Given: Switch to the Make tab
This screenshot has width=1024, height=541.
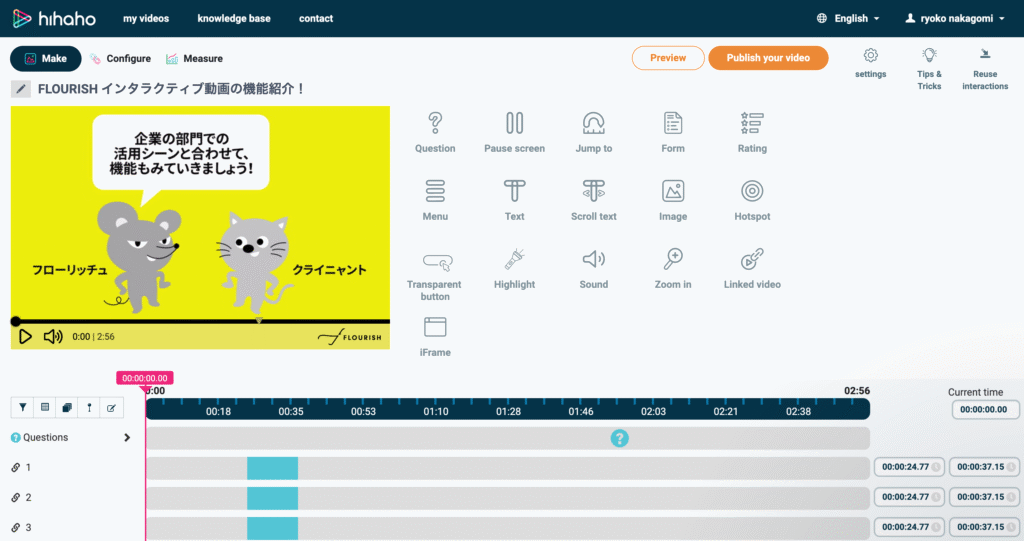Looking at the screenshot, I should point(46,59).
